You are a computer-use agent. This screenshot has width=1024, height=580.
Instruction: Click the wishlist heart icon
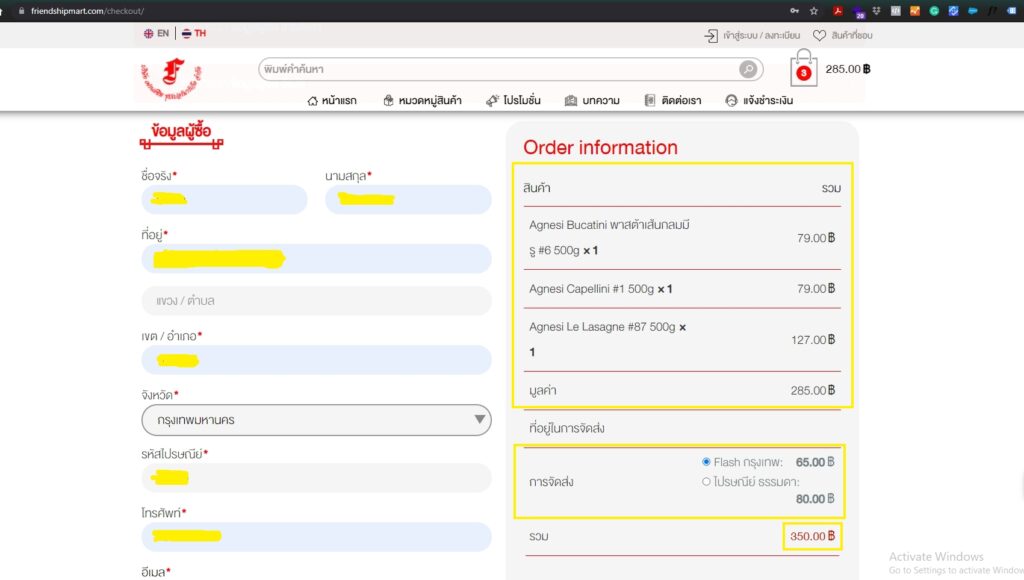click(819, 35)
